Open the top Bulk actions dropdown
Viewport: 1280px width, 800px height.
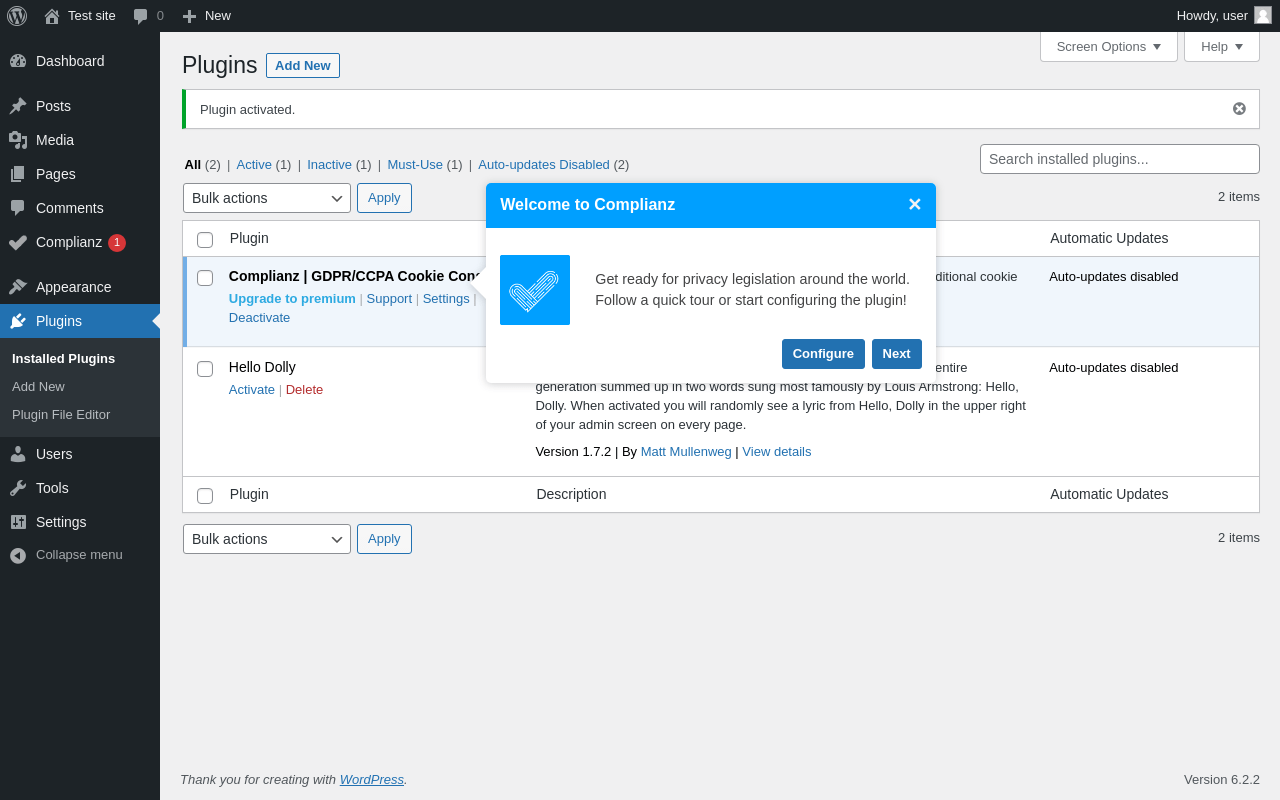(267, 198)
